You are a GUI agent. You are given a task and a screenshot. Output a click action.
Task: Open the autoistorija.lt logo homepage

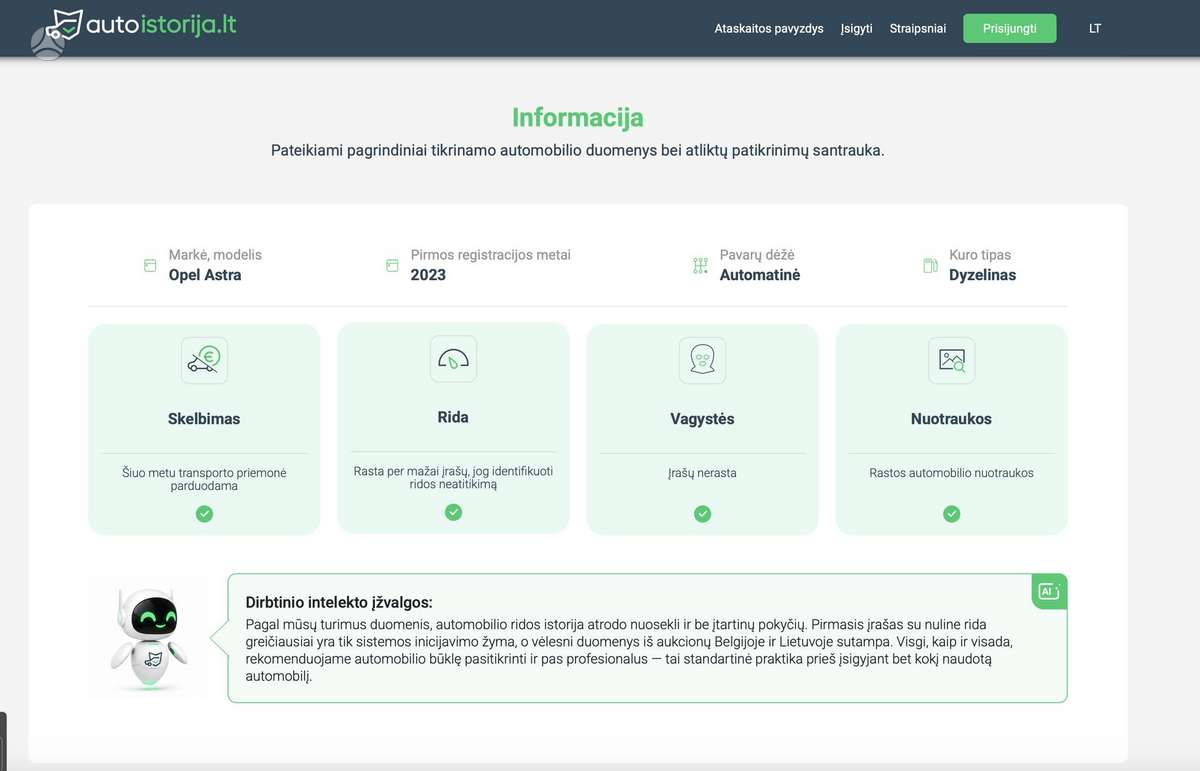pos(143,26)
